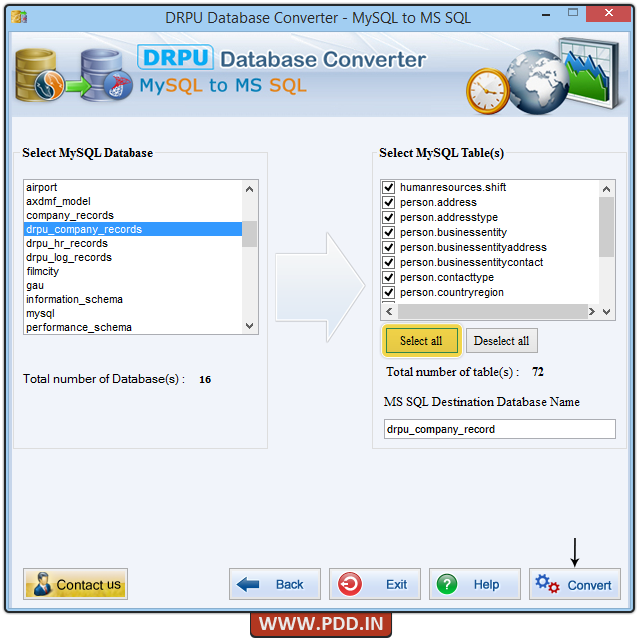Select performance_schema database

pyautogui.click(x=133, y=327)
